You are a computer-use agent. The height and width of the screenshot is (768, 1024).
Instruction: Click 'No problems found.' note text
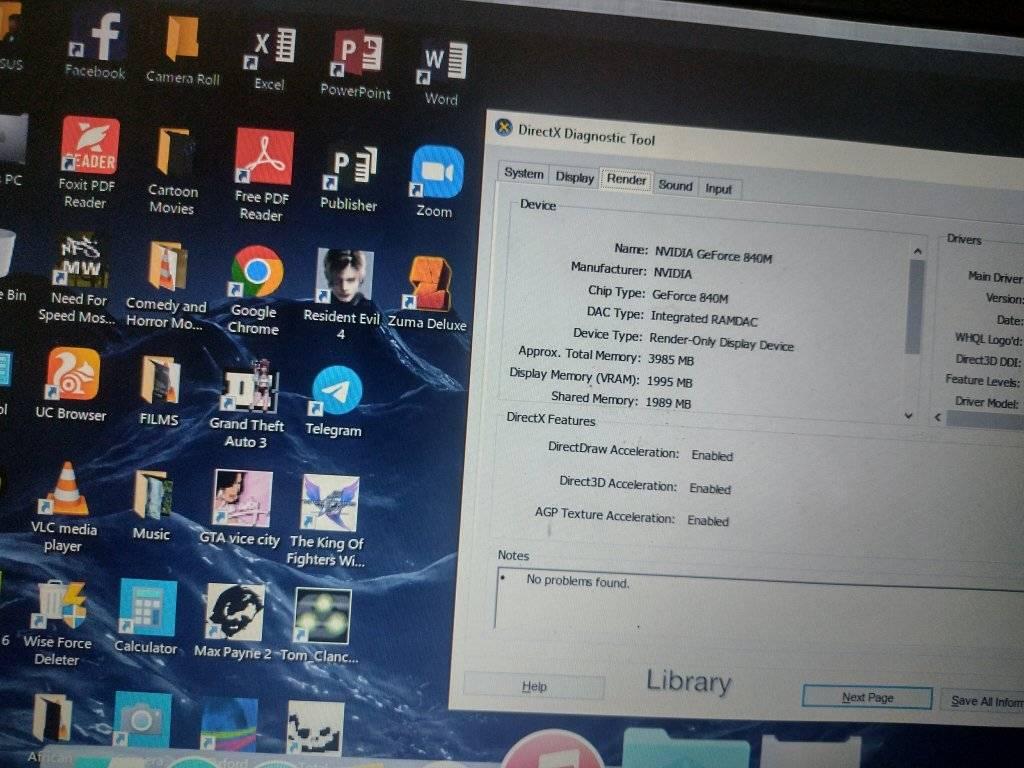point(578,581)
